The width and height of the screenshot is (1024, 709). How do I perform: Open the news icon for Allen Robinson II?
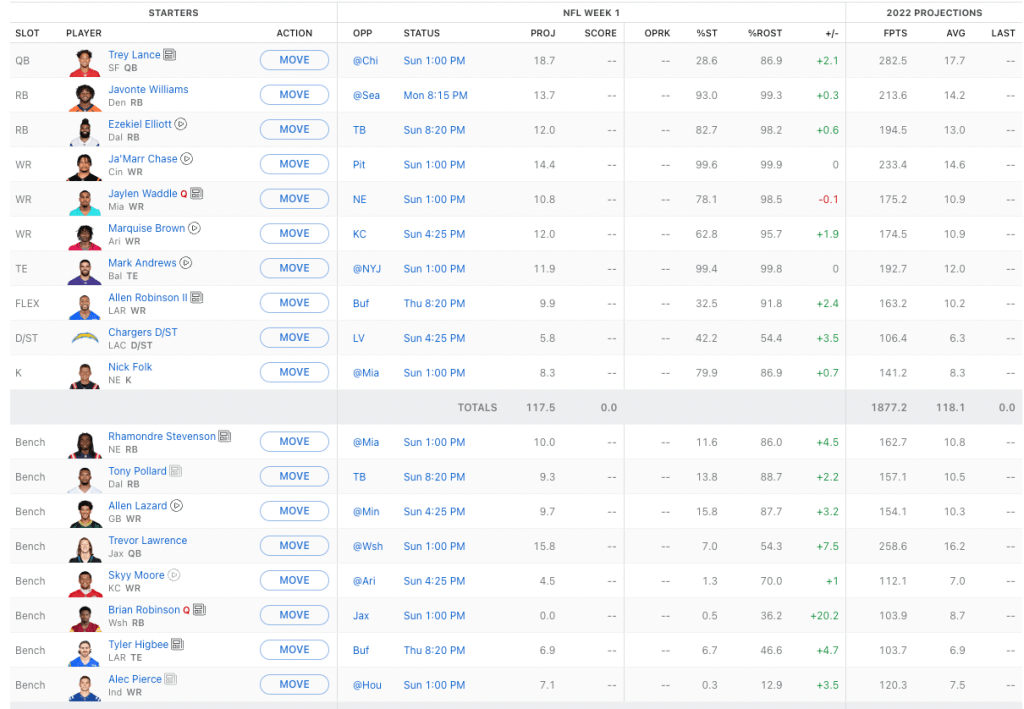click(197, 298)
